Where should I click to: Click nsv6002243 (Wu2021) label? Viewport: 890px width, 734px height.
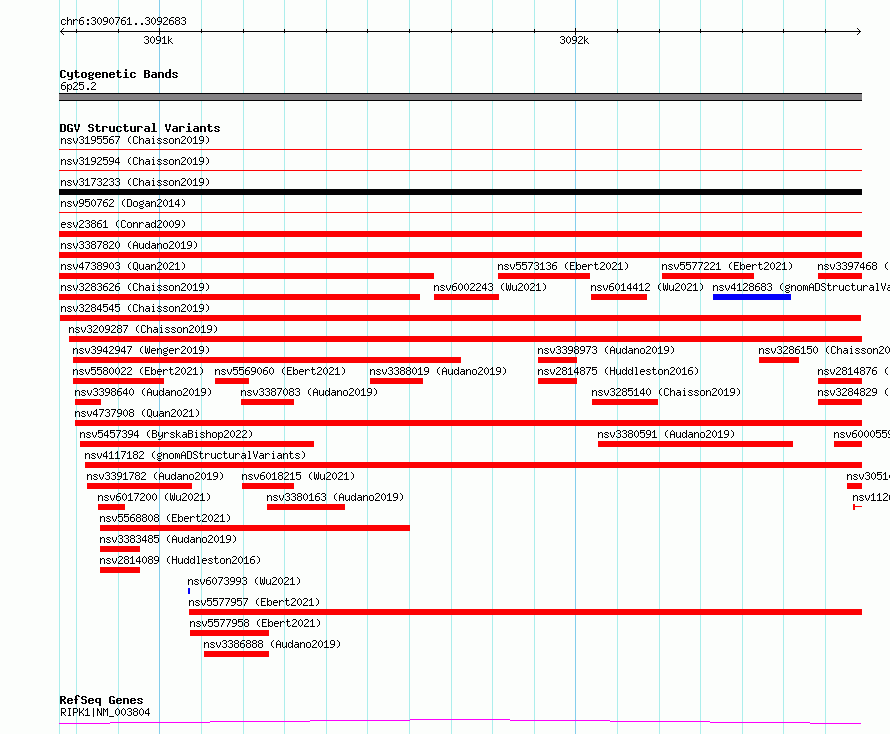490,287
